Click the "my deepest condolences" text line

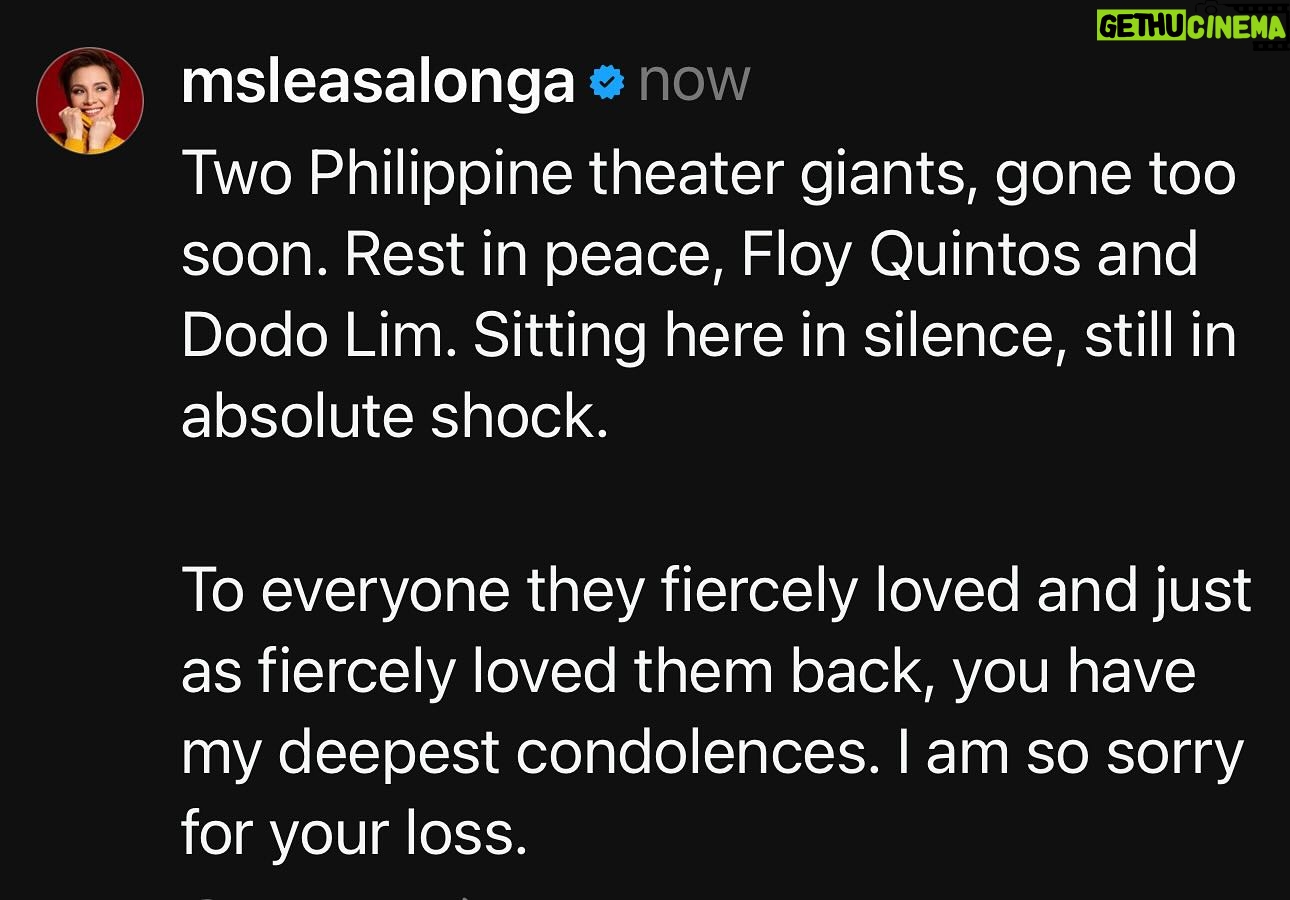pyautogui.click(x=712, y=753)
